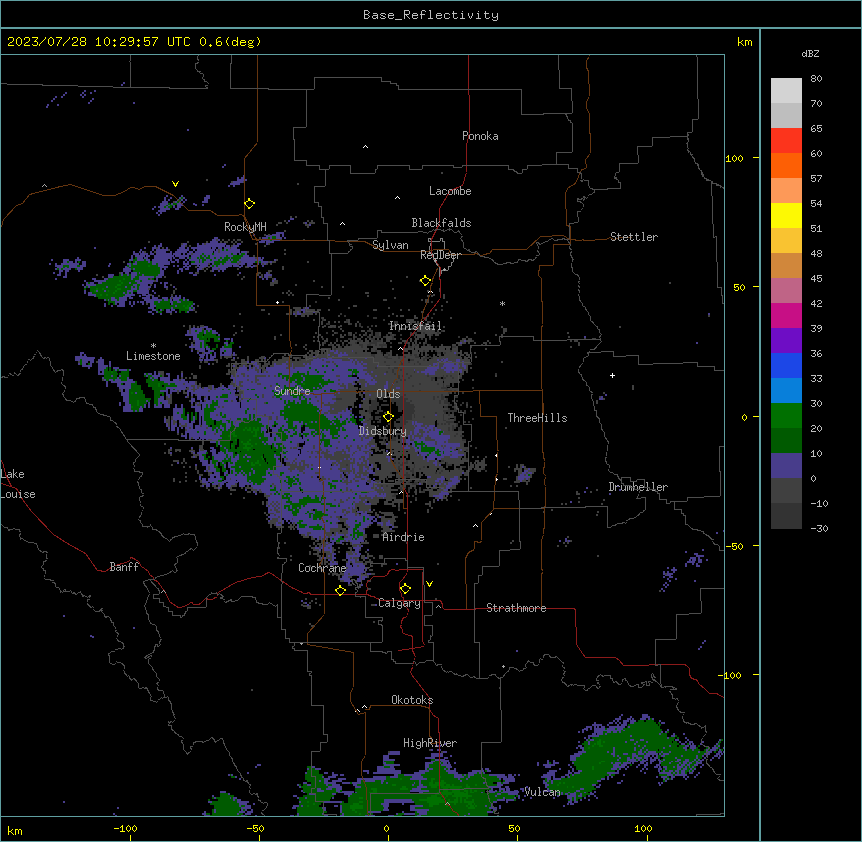The image size is (862, 842).
Task: Click the ThreeHills label
Action: 537,418
